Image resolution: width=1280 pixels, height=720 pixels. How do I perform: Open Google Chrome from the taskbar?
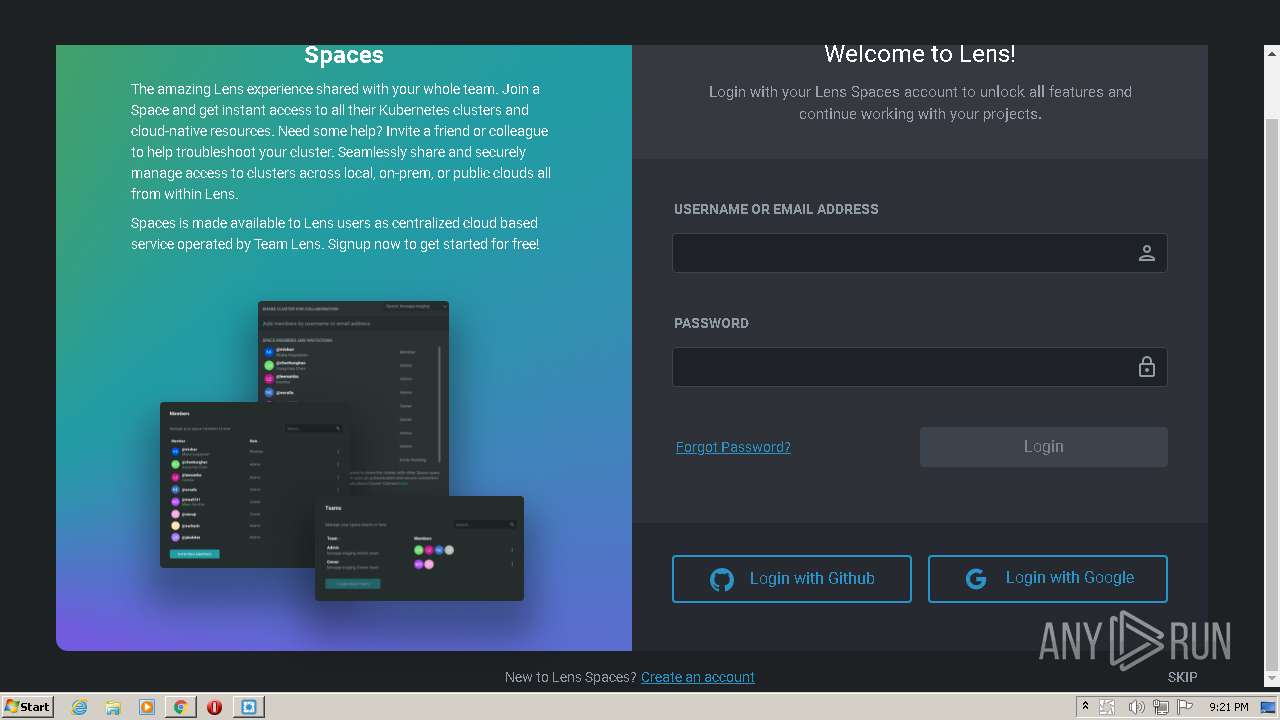click(181, 707)
